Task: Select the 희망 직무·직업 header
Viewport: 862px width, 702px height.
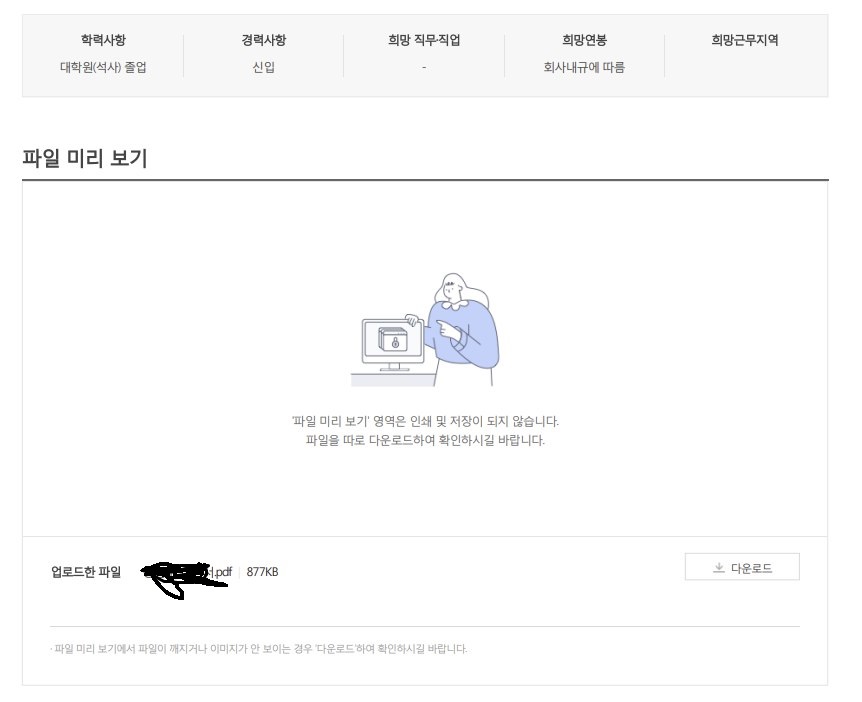Action: pos(424,40)
